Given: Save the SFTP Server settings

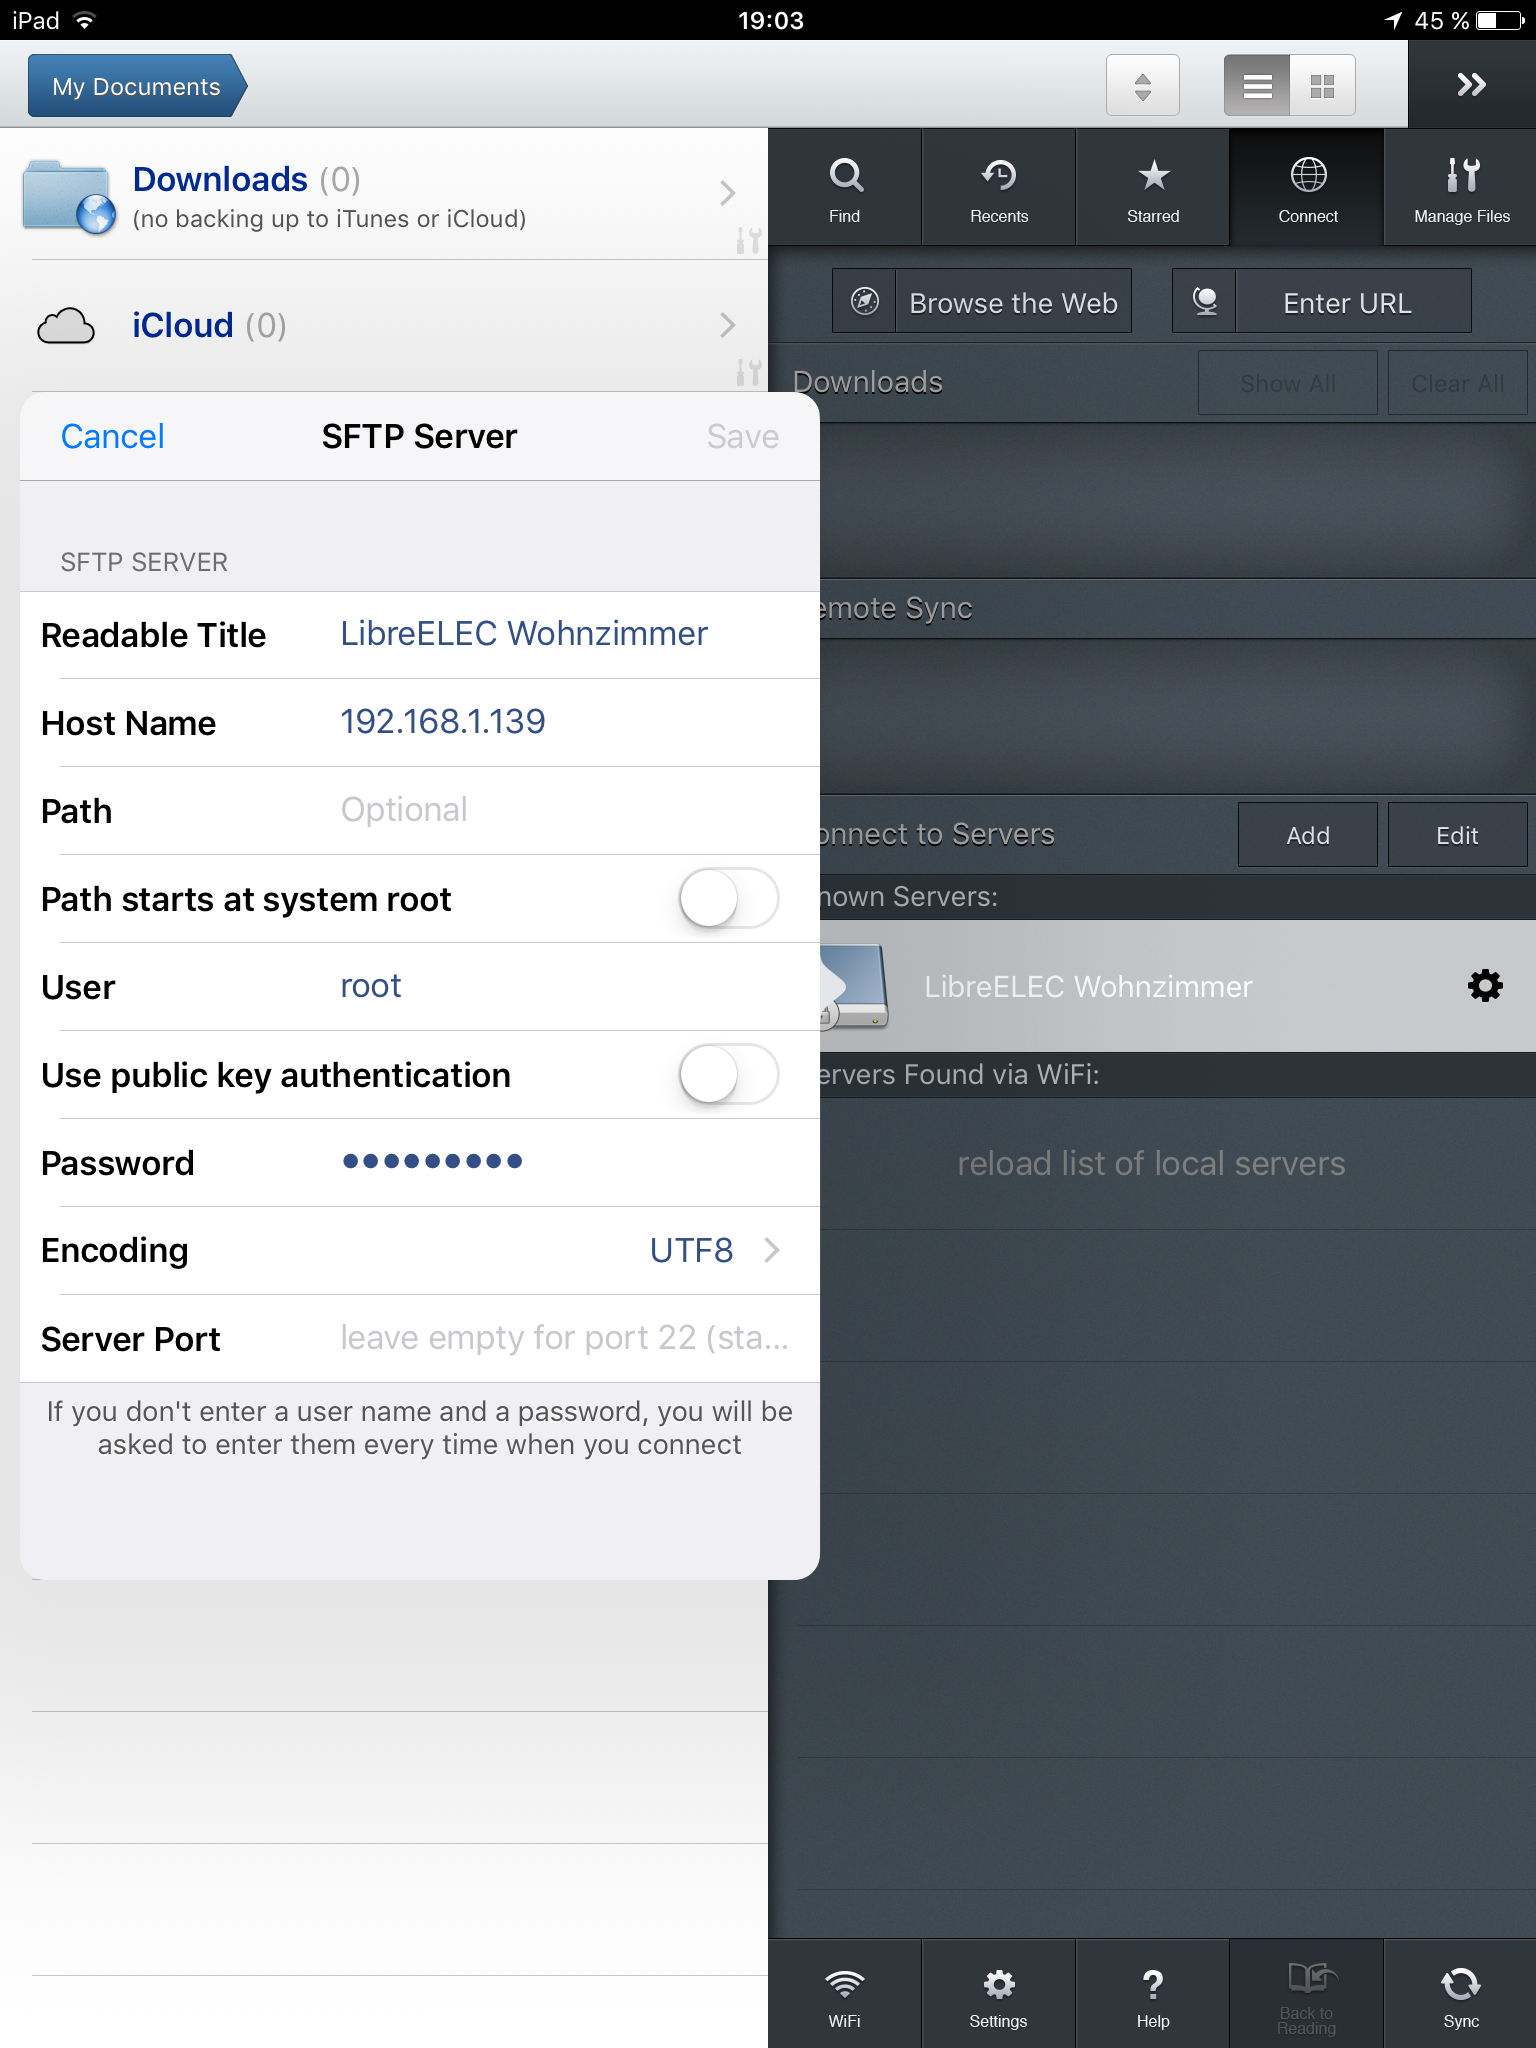Looking at the screenshot, I should tap(742, 437).
